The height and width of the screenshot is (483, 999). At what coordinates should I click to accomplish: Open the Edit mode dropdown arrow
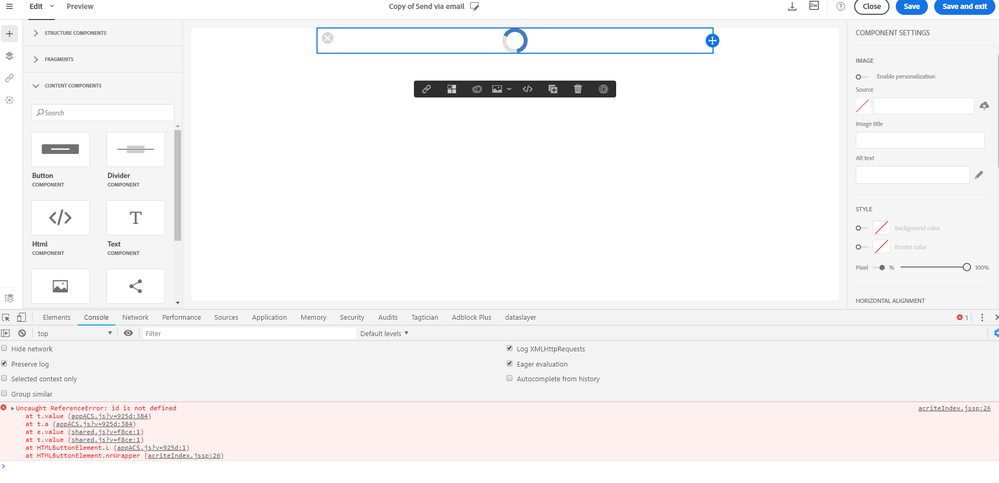point(52,6)
